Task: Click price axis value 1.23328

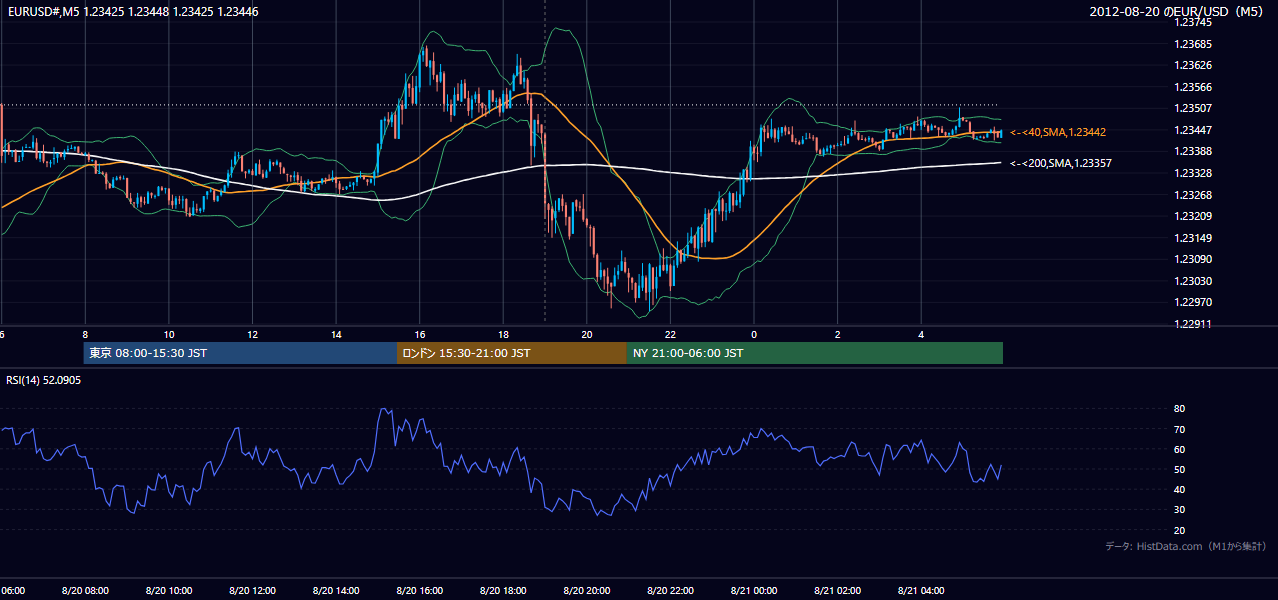Action: 1193,173
